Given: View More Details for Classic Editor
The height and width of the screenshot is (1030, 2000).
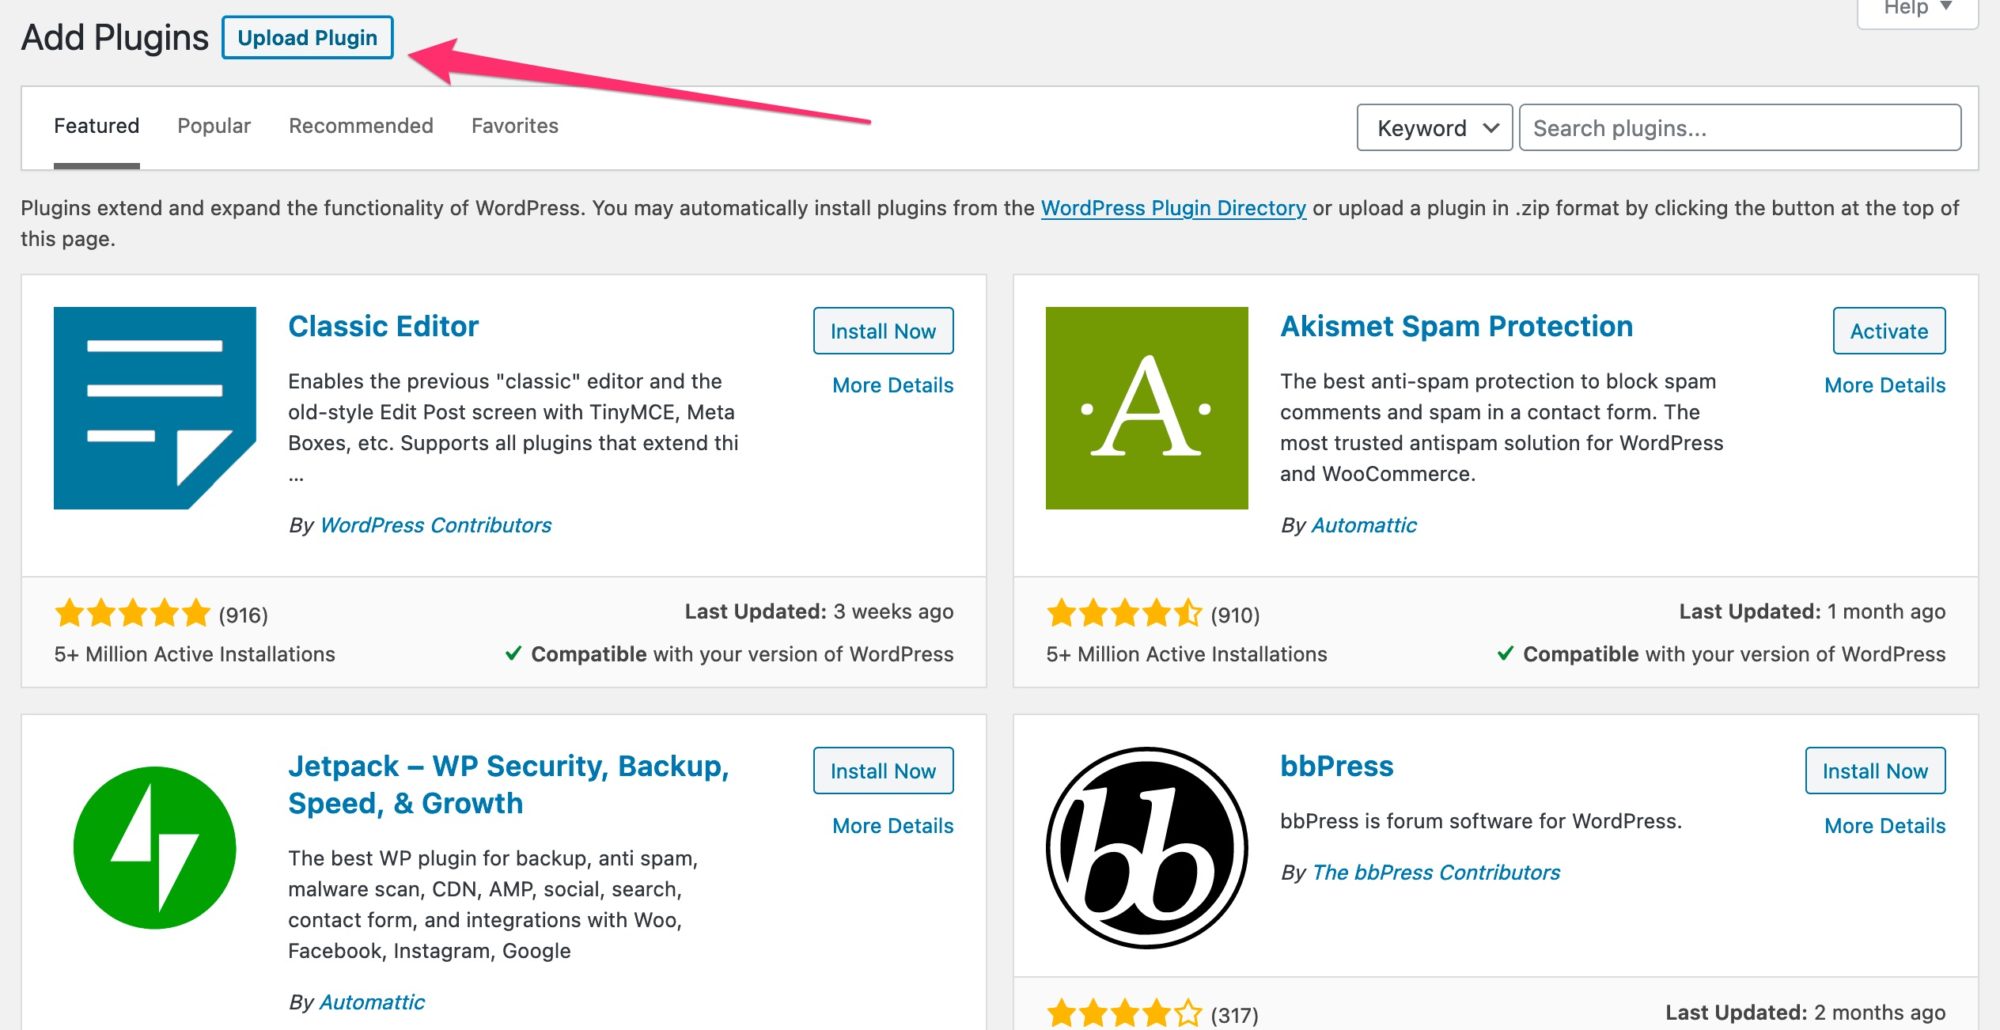Looking at the screenshot, I should pos(893,385).
